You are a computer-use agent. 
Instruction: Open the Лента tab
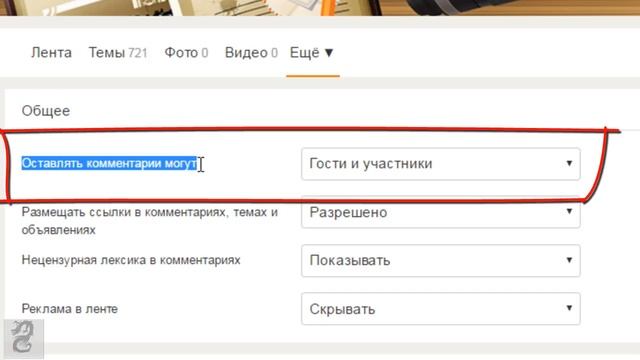tap(51, 53)
